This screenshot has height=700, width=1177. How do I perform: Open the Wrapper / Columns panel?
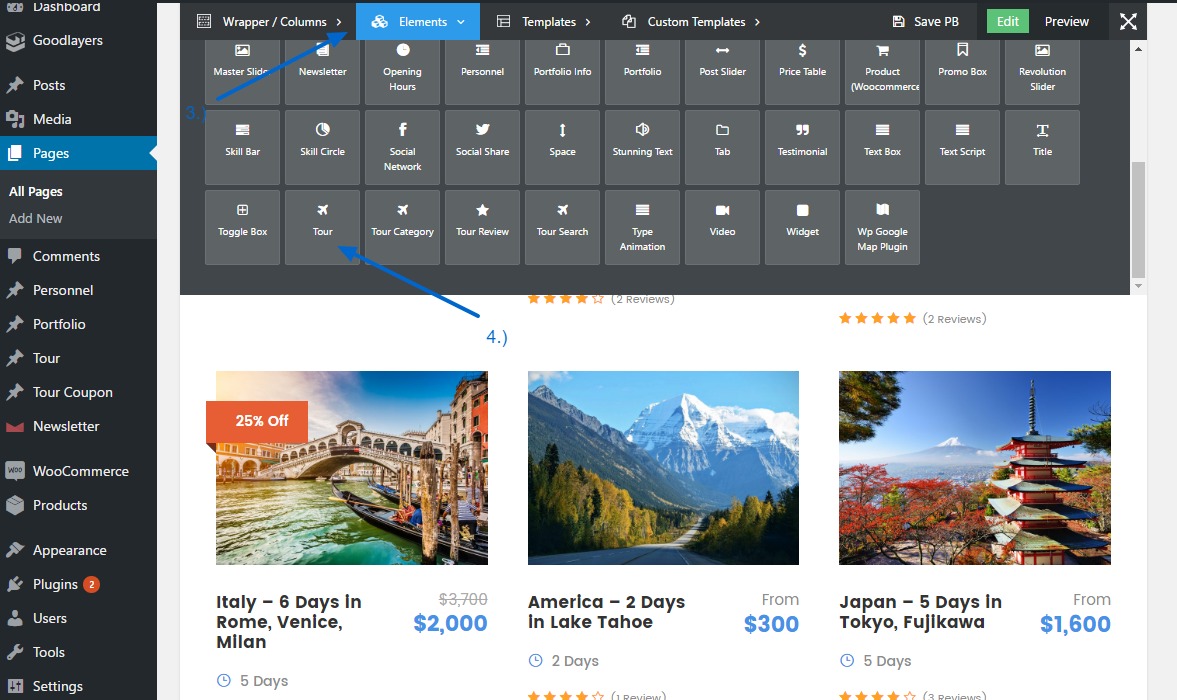[268, 21]
